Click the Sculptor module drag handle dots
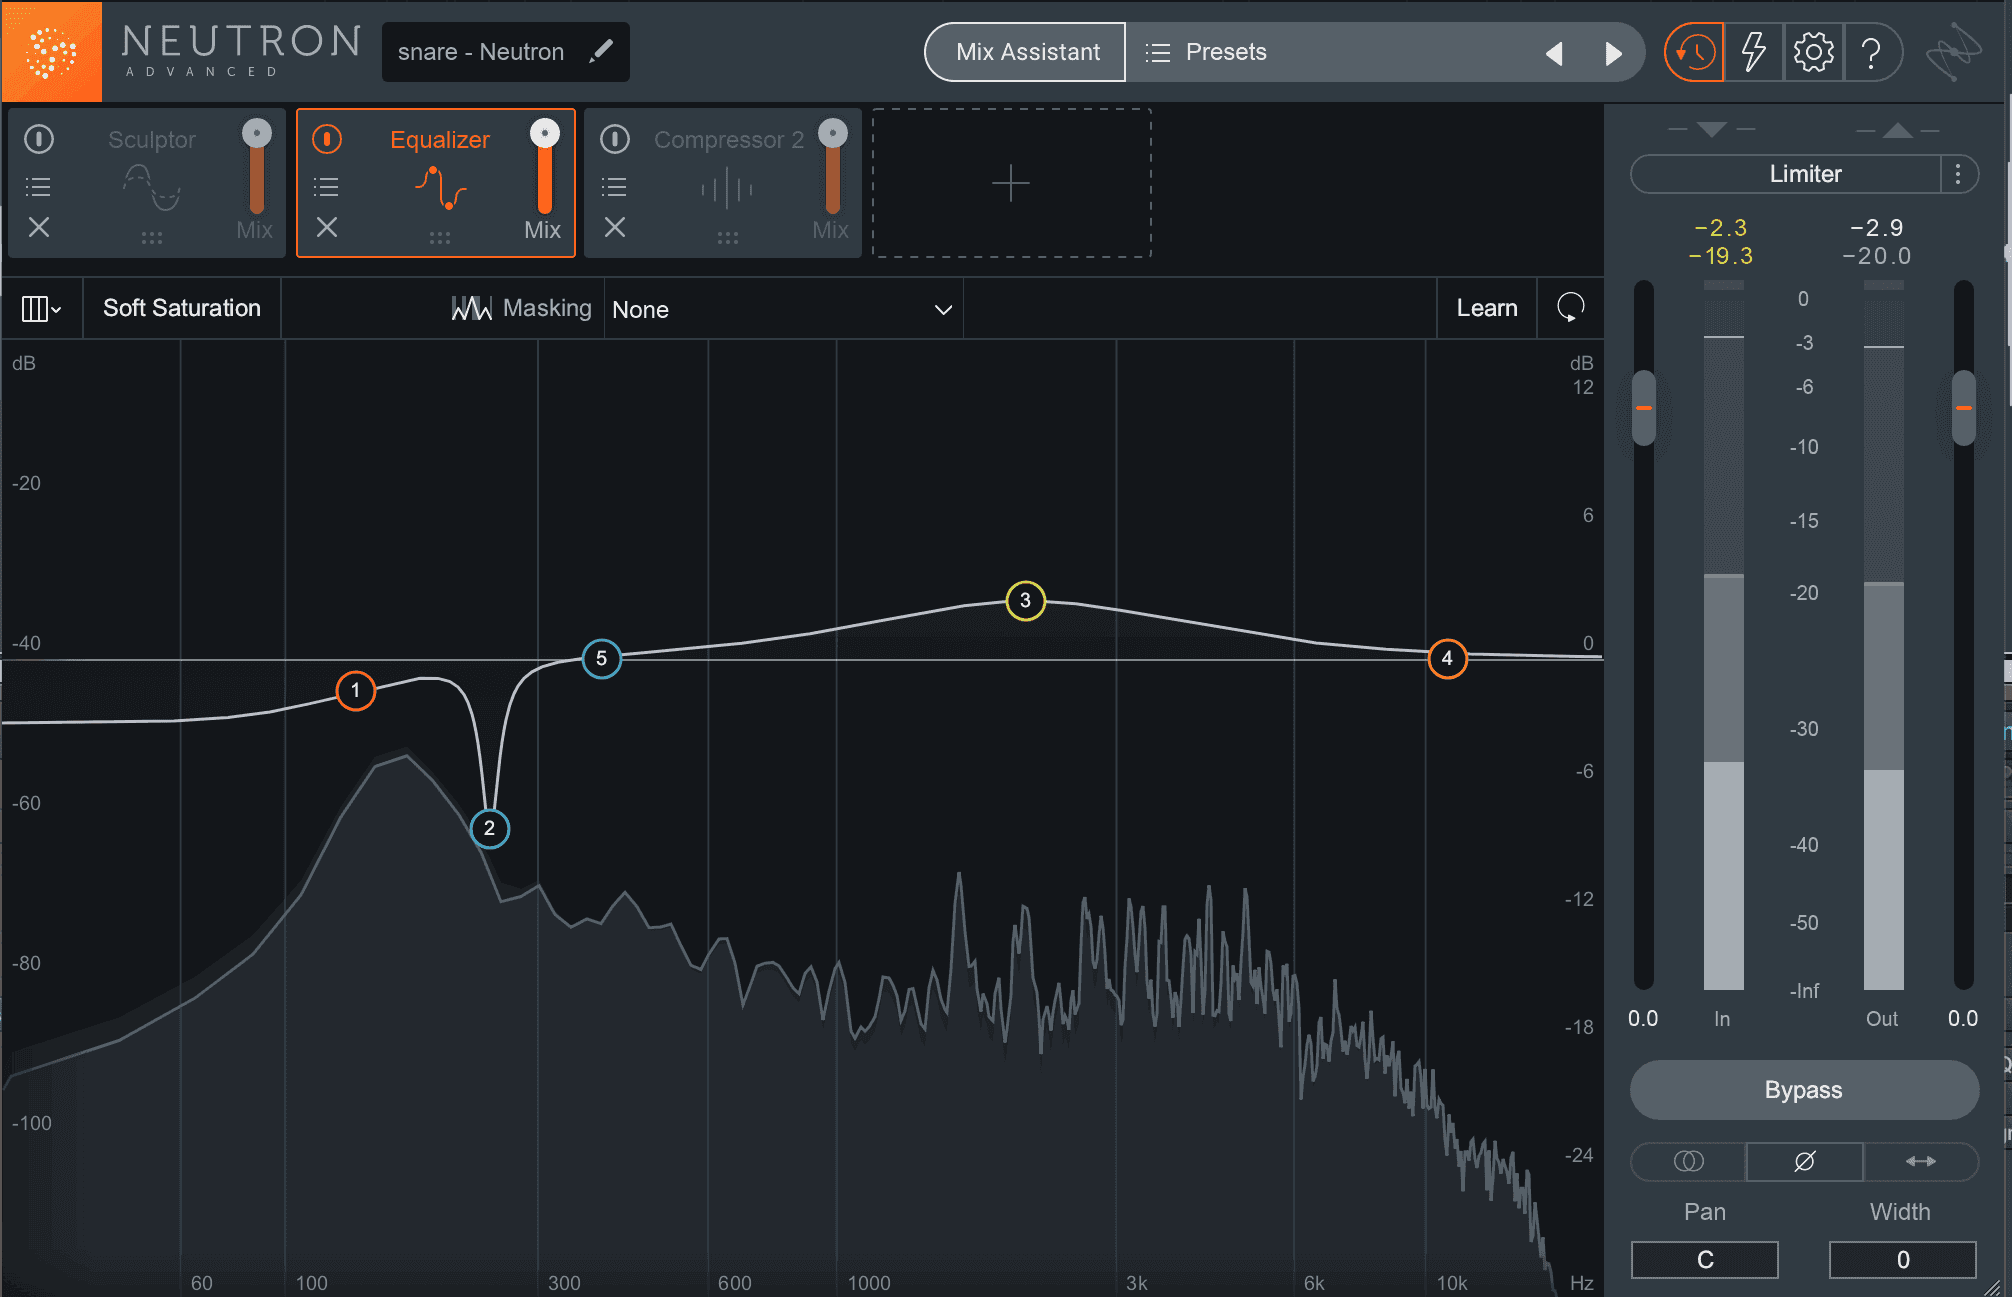Viewport: 2012px width, 1297px height. pyautogui.click(x=152, y=238)
